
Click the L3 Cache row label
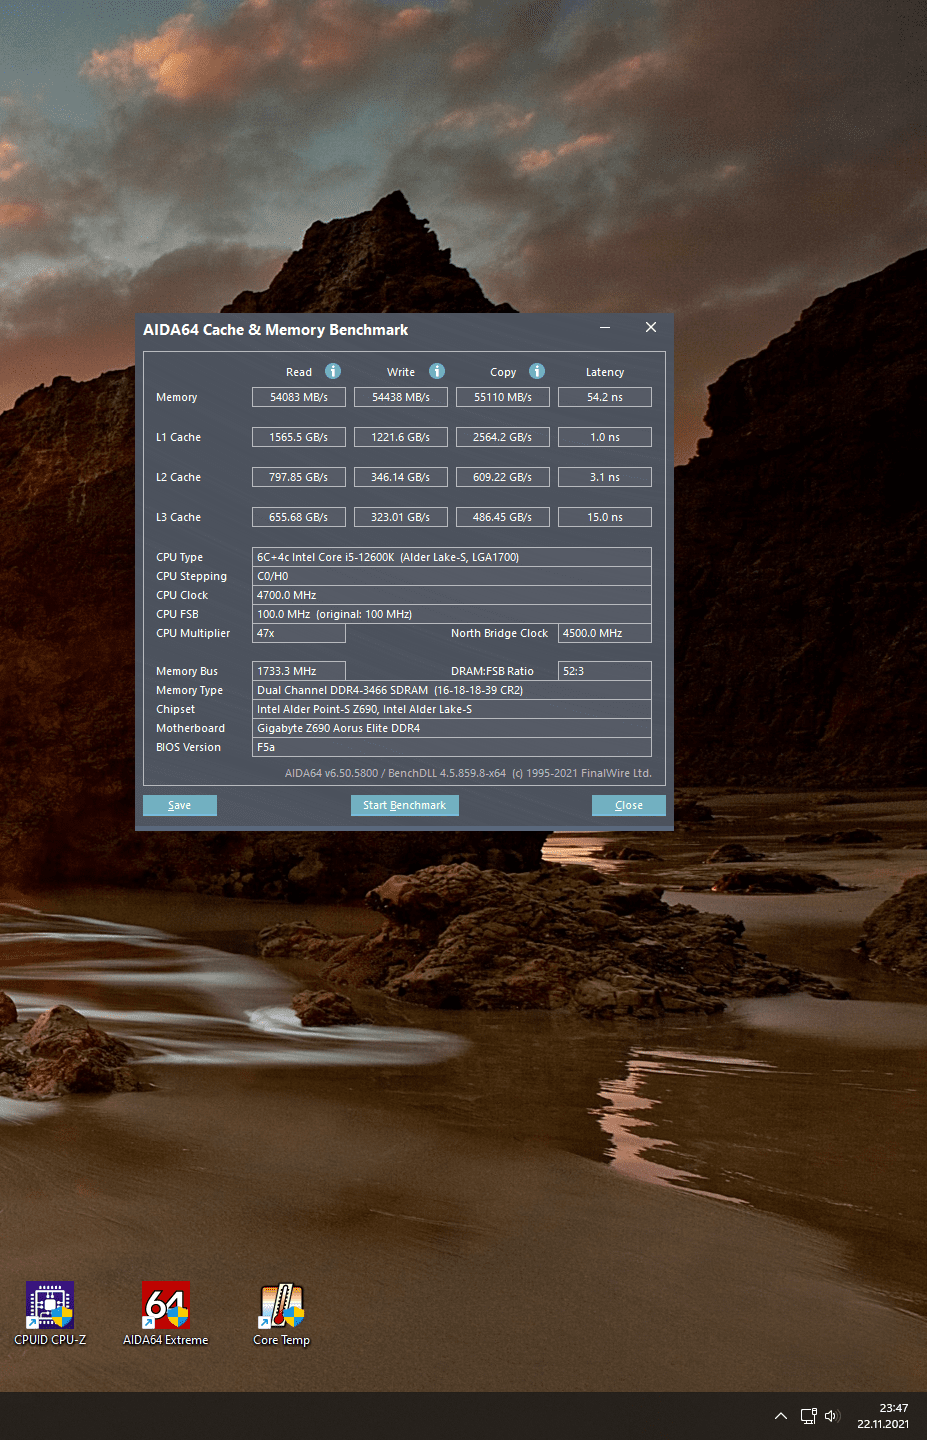tap(178, 517)
